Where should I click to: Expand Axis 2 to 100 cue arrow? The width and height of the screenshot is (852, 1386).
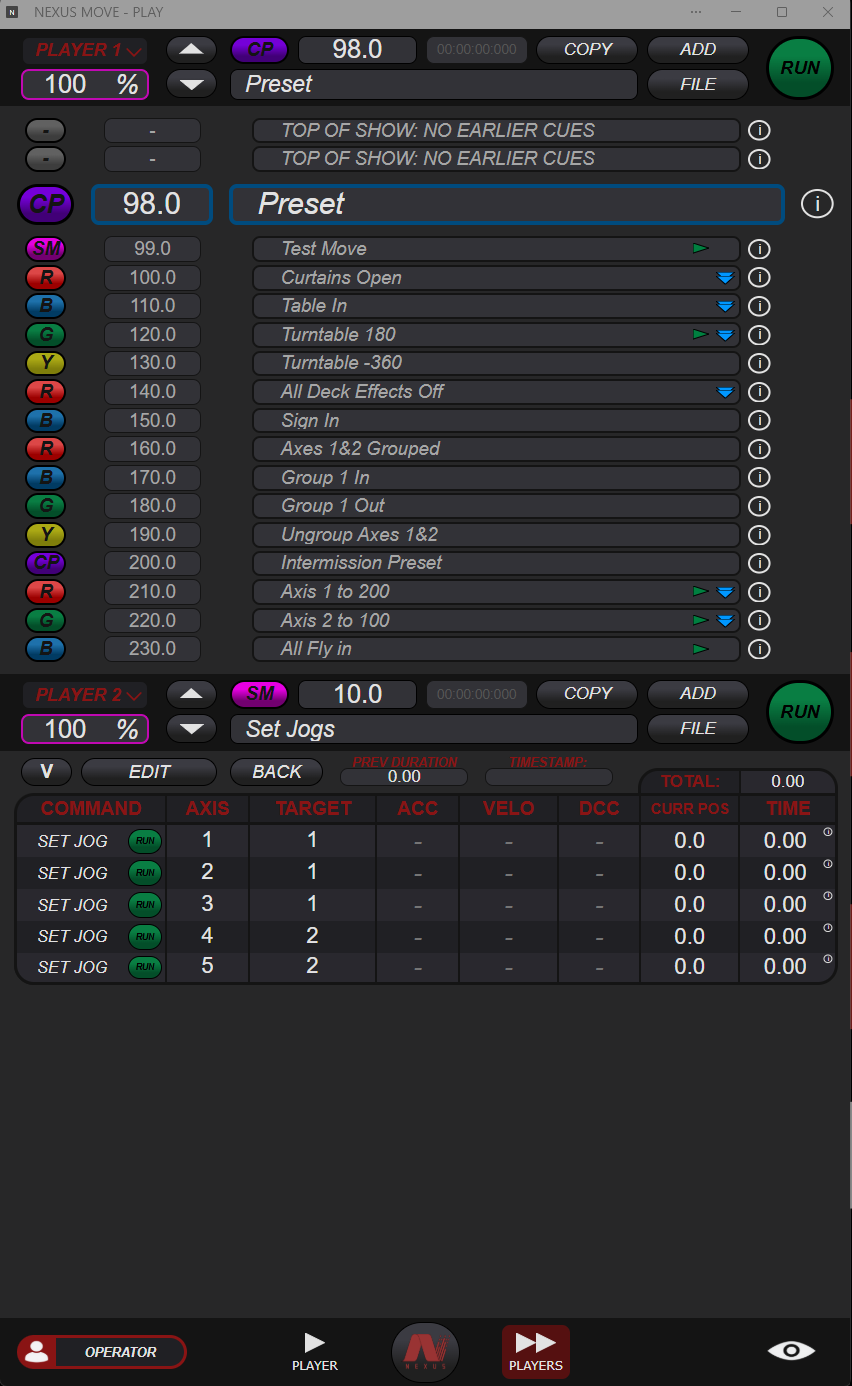pyautogui.click(x=726, y=621)
